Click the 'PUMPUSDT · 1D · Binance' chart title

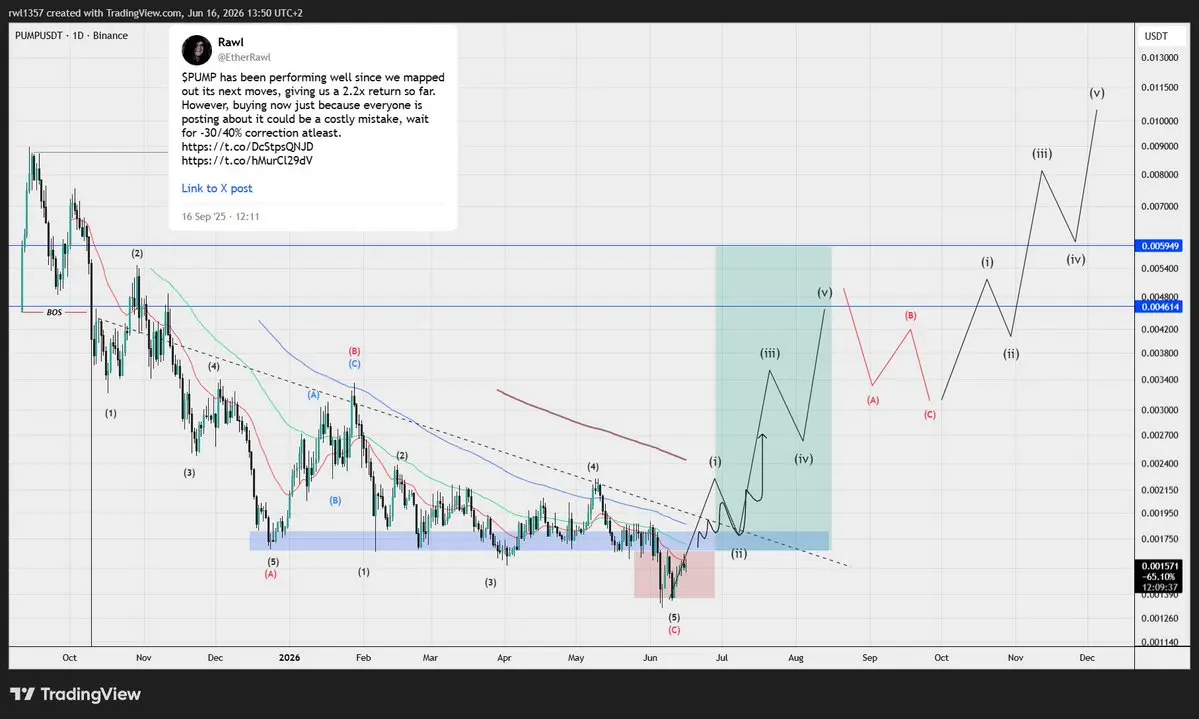(71, 35)
